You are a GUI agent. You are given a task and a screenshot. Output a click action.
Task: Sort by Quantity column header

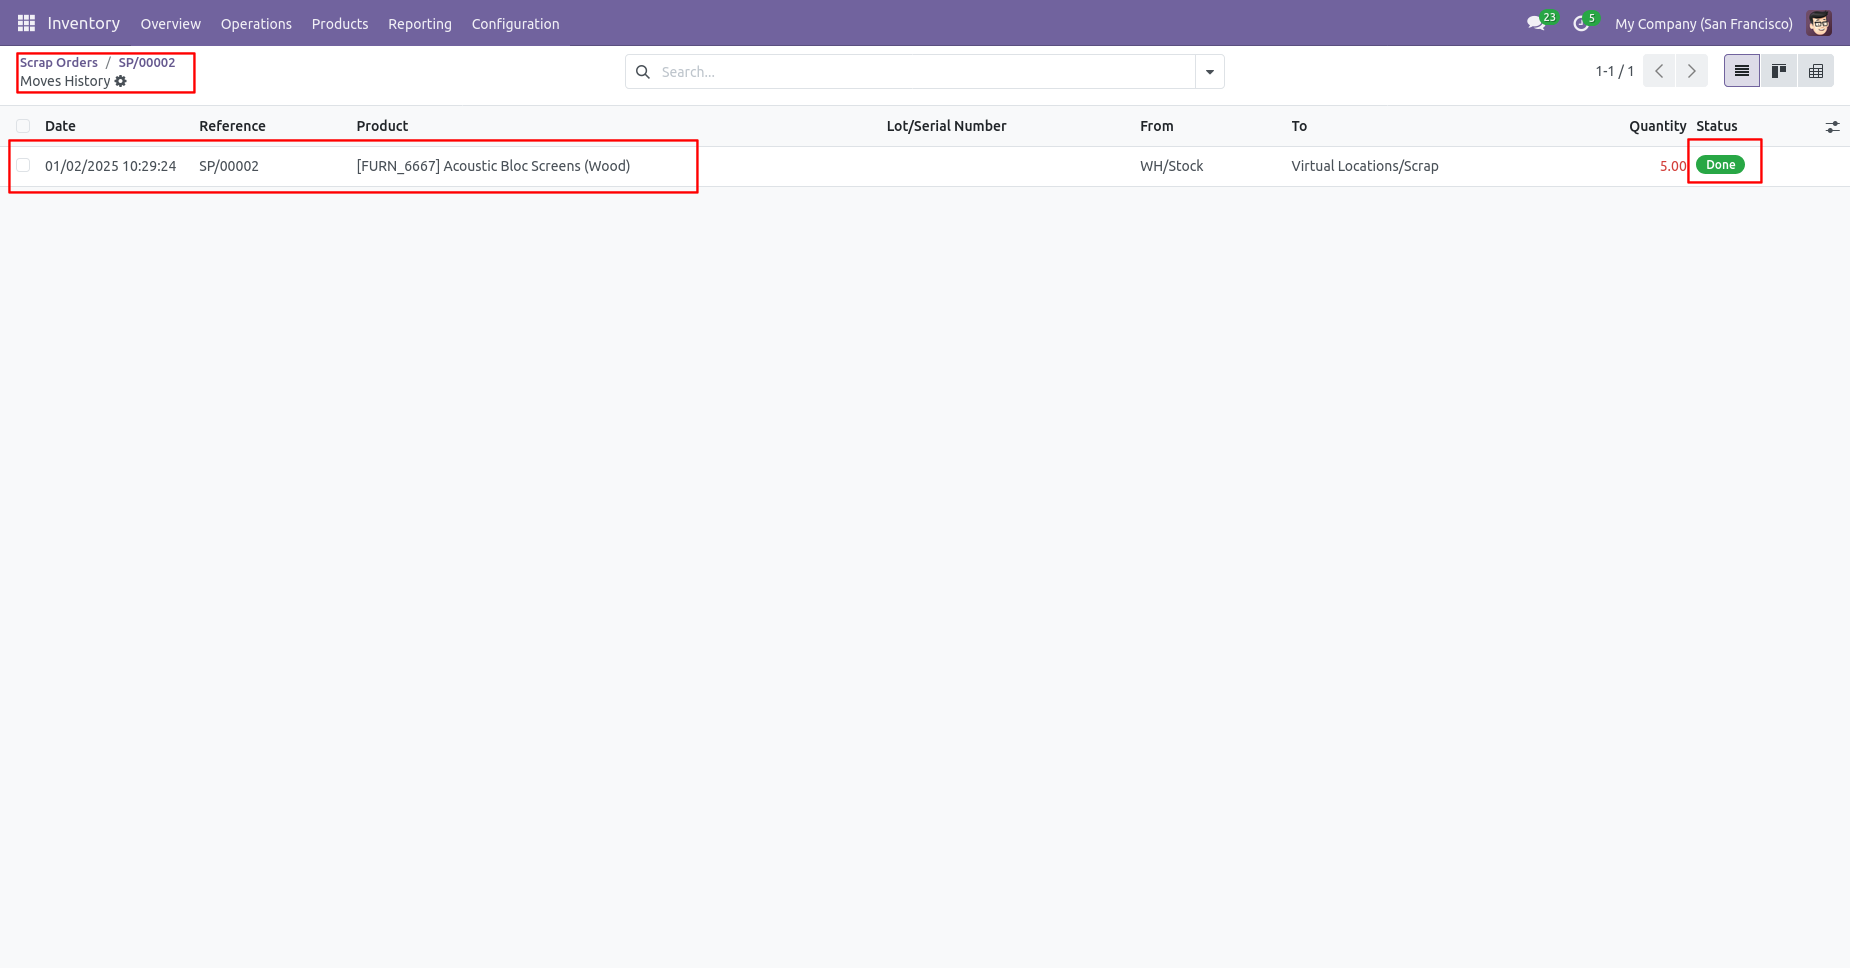1657,126
